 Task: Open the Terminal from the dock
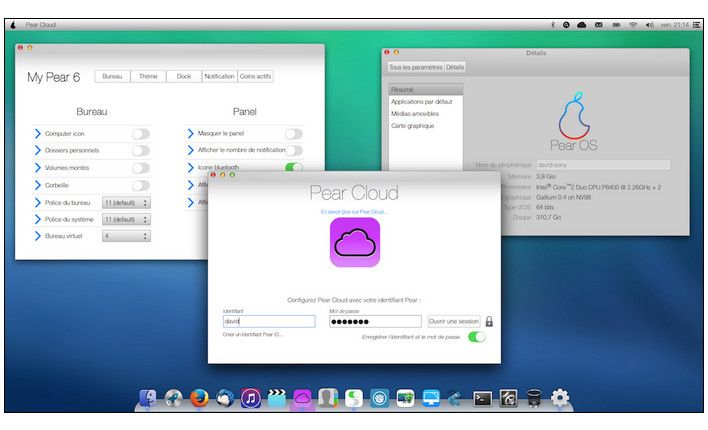[x=482, y=398]
